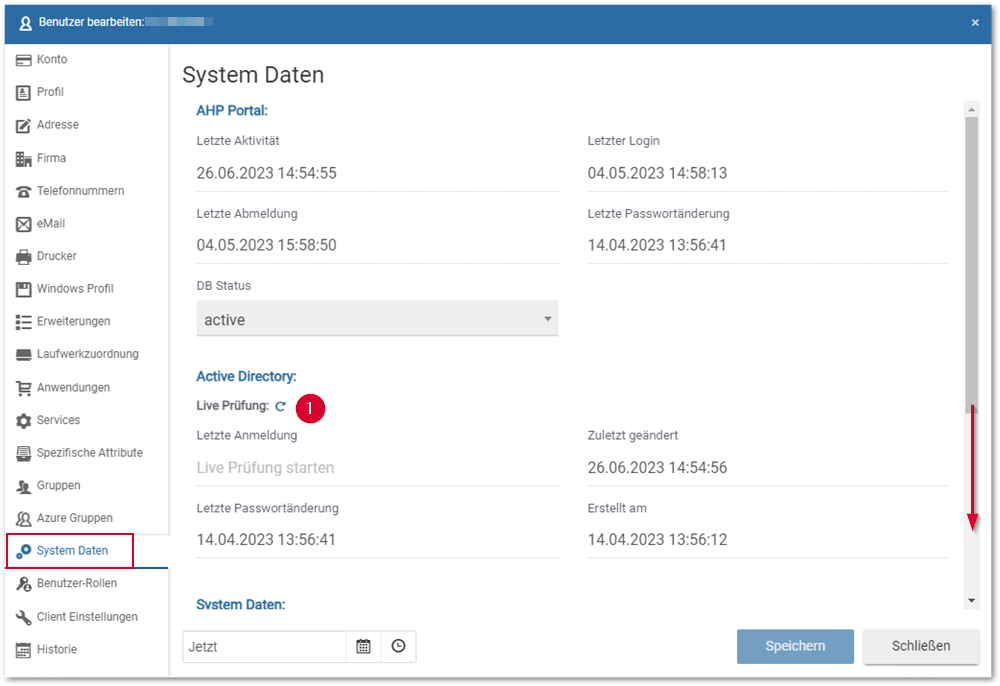Open the clock time picker icon
Image resolution: width=1000 pixels, height=686 pixels.
coord(399,646)
